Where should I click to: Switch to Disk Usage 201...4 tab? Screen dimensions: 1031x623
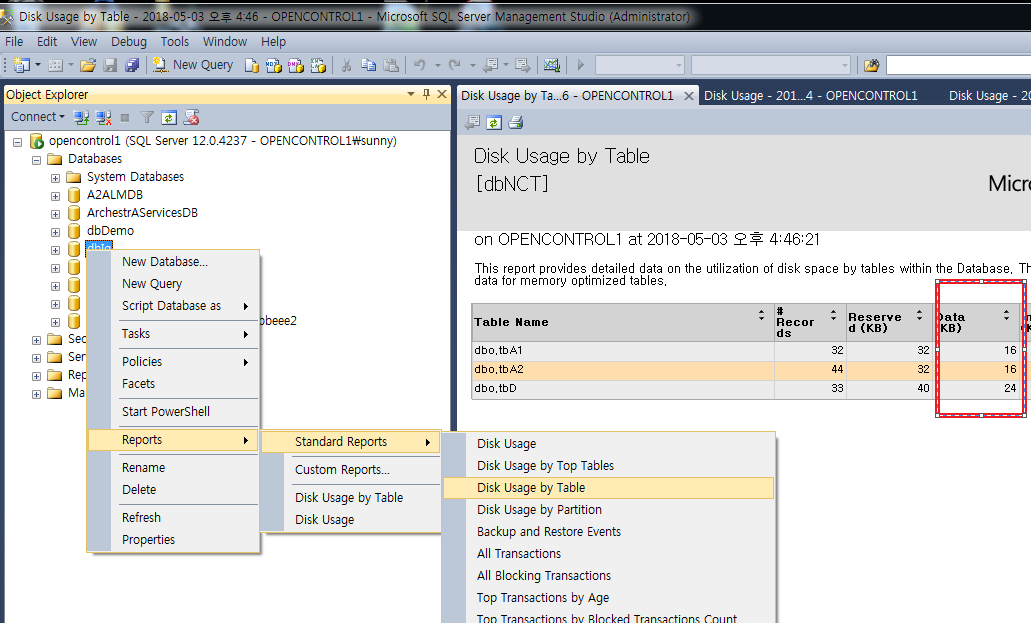pyautogui.click(x=811, y=95)
